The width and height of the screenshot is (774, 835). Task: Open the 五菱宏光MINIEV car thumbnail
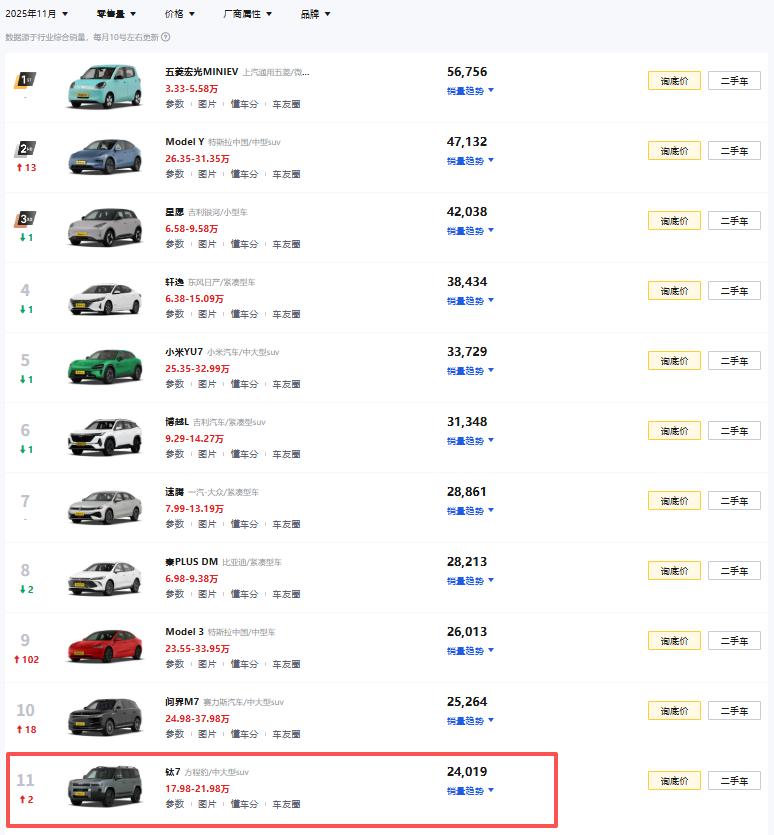click(105, 87)
